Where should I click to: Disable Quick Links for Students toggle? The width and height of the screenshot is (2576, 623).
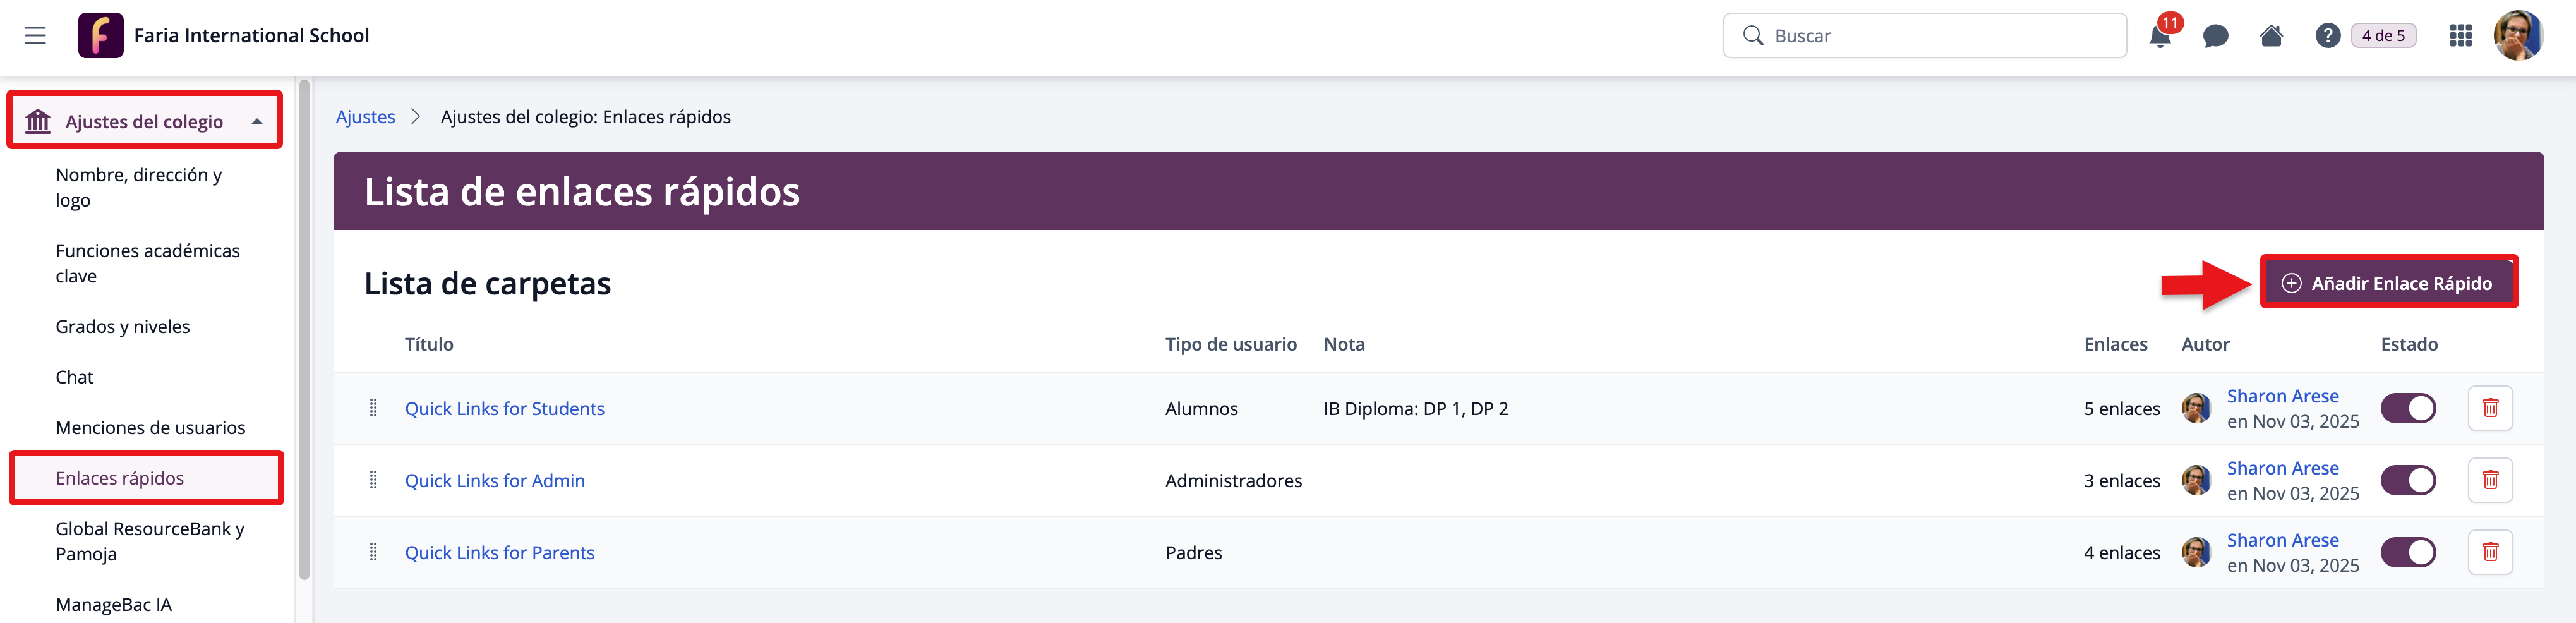2407,408
